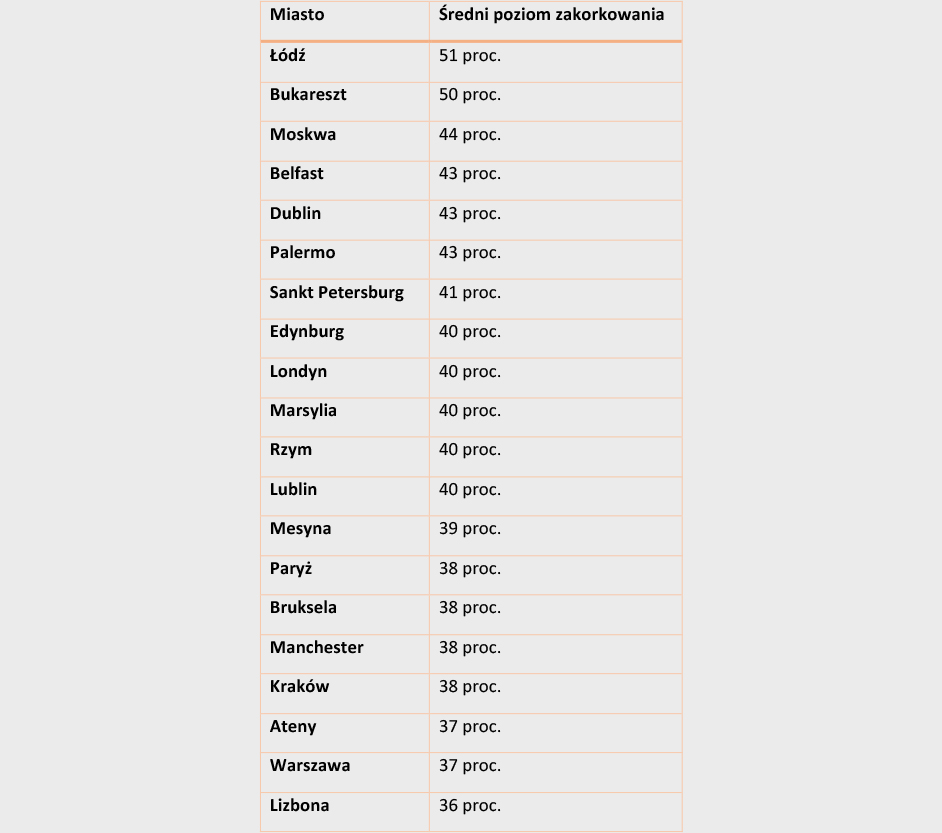Click the 51 proc. value

click(469, 56)
